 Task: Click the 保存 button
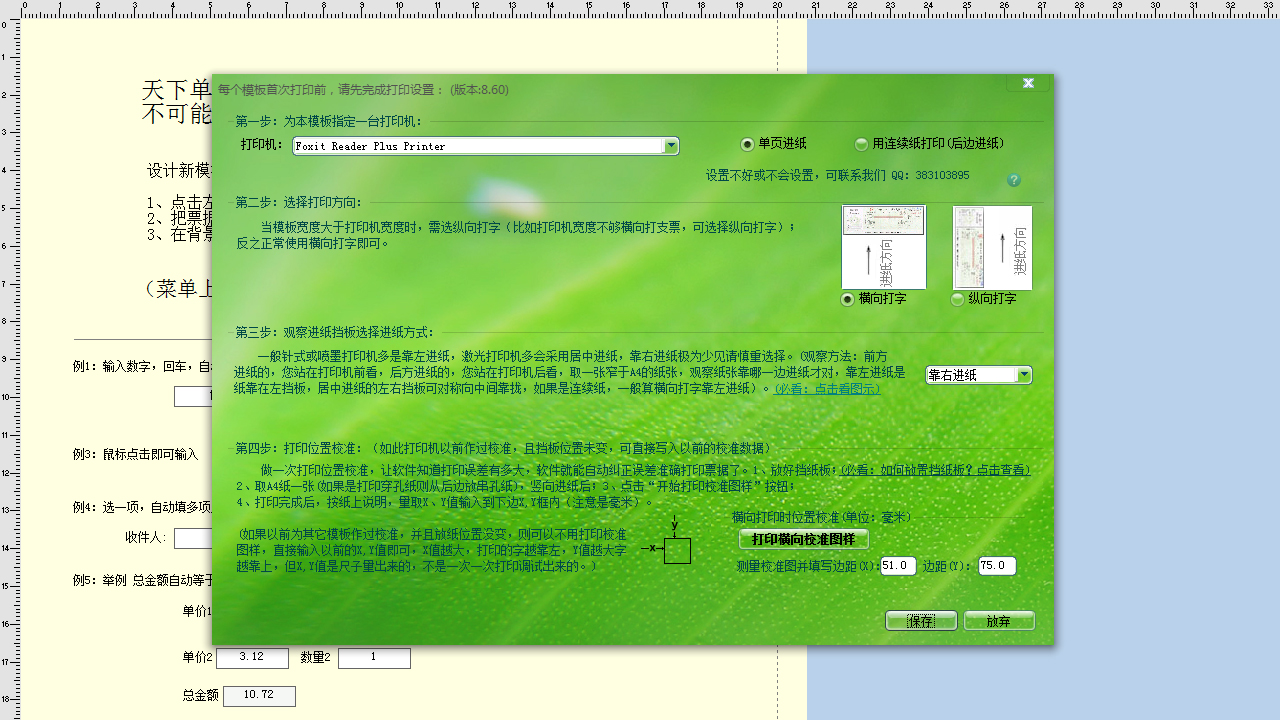pos(921,621)
